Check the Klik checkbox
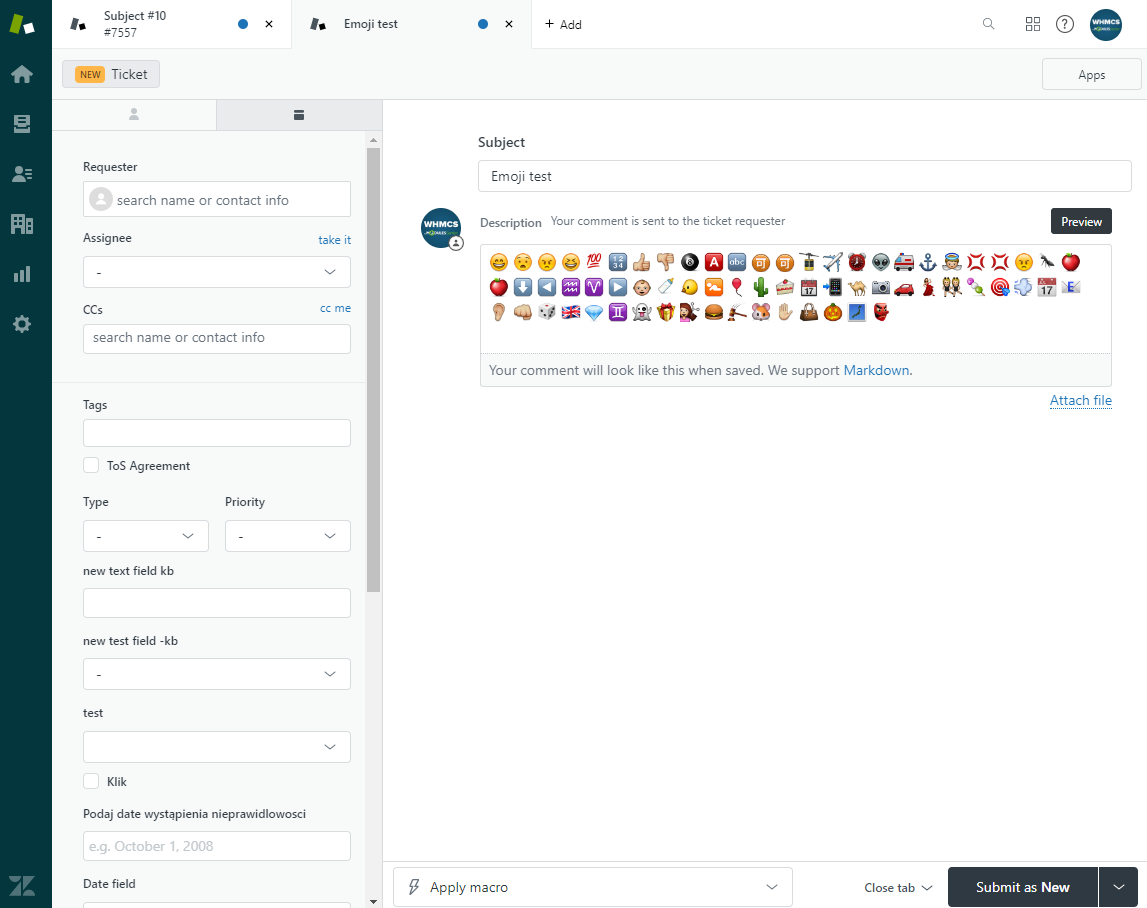The width and height of the screenshot is (1147, 908). click(91, 781)
